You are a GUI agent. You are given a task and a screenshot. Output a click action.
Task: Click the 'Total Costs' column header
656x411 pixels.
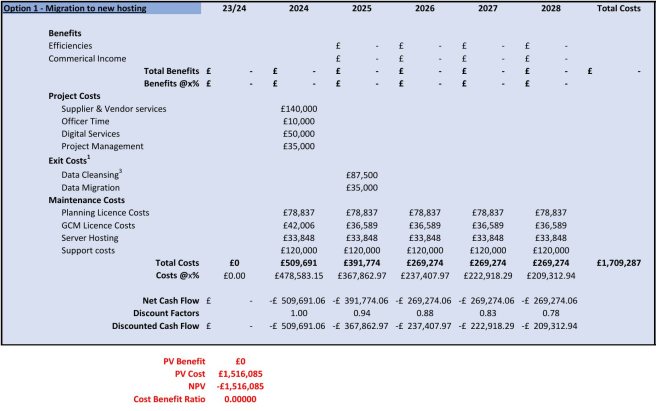pos(621,9)
